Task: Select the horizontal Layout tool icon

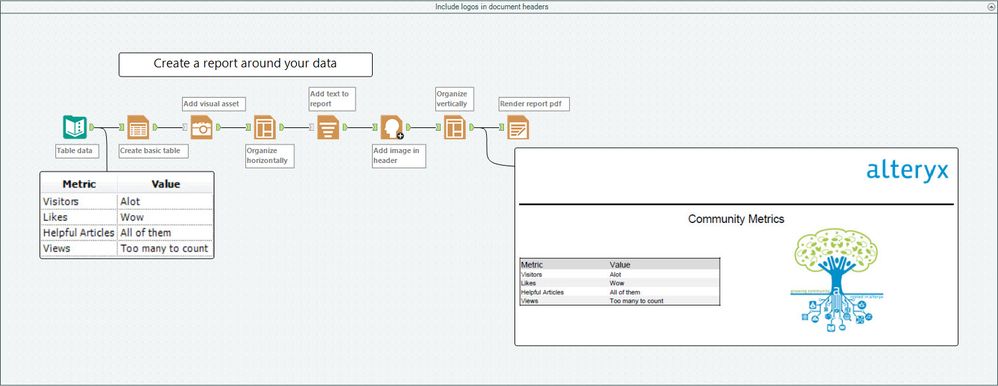Action: point(265,127)
